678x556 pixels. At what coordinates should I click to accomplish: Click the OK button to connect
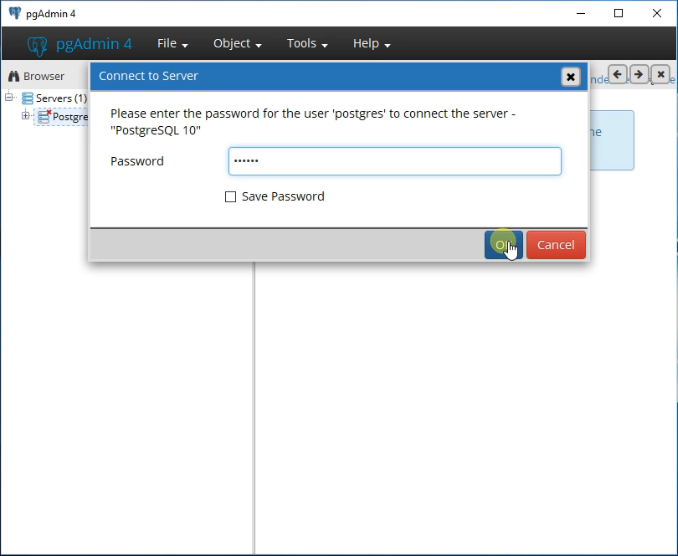[503, 245]
